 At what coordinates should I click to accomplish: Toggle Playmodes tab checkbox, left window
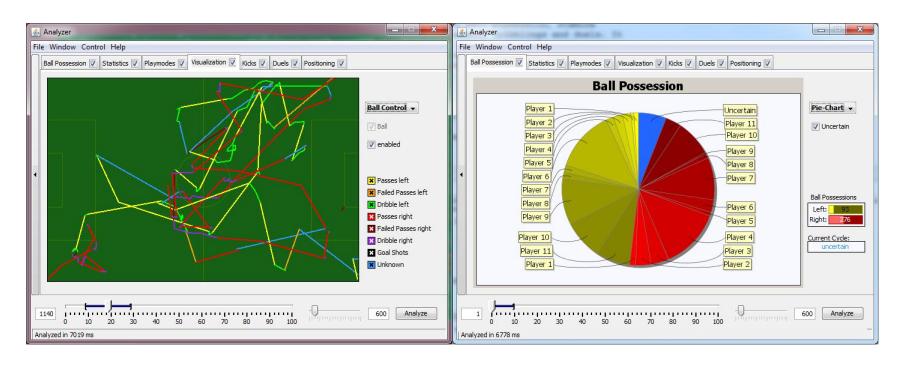[182, 63]
